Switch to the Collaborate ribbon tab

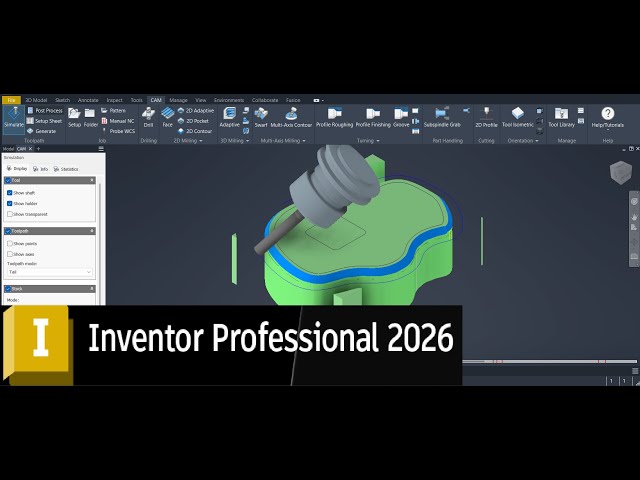265,100
